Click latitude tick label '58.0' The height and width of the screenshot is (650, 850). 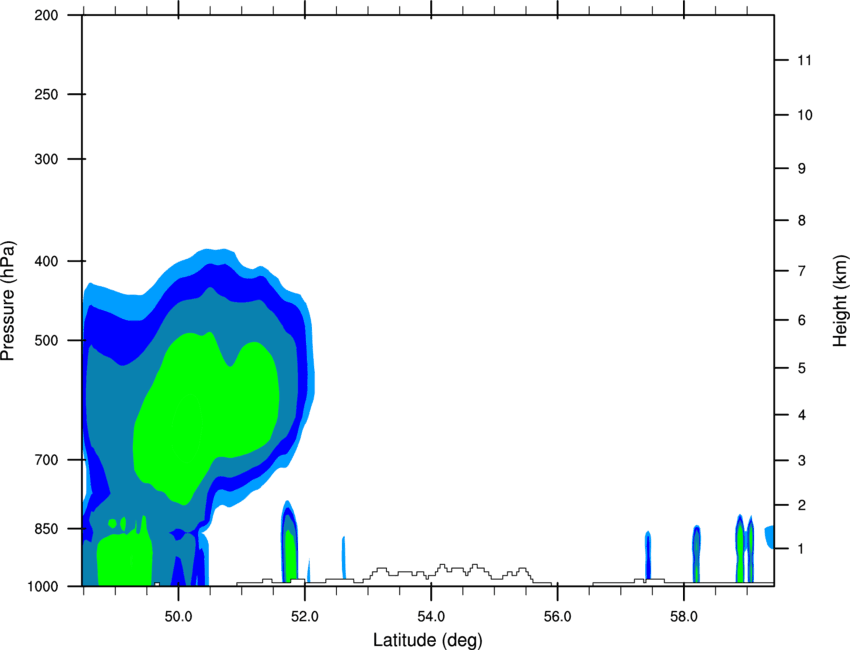[684, 617]
